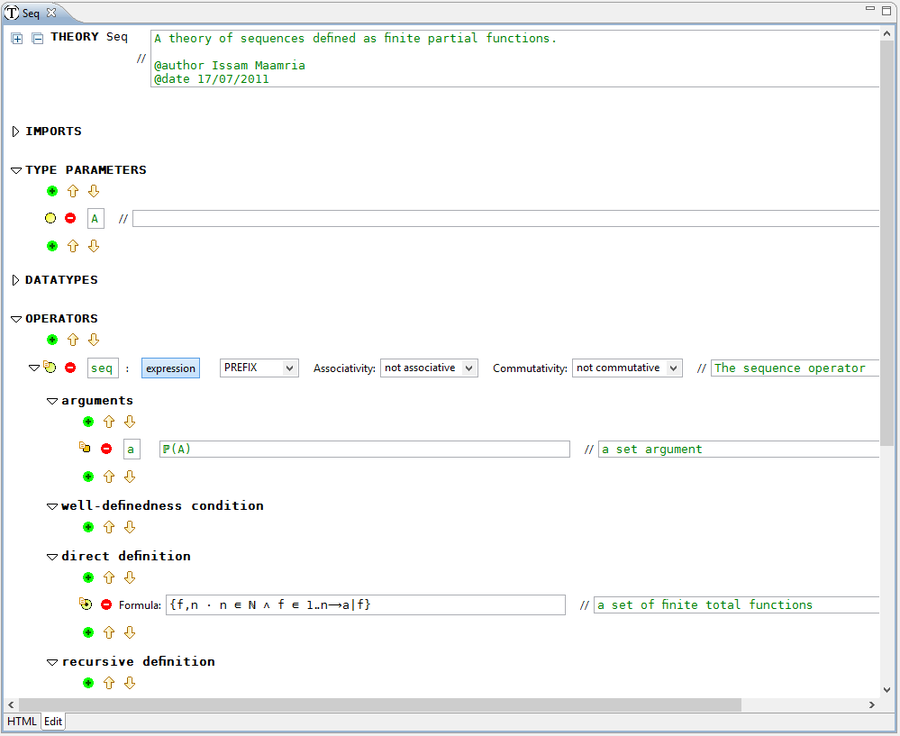Click the down arrow above the A type parameter
Viewport: 900px width, 736px height.
[94, 191]
